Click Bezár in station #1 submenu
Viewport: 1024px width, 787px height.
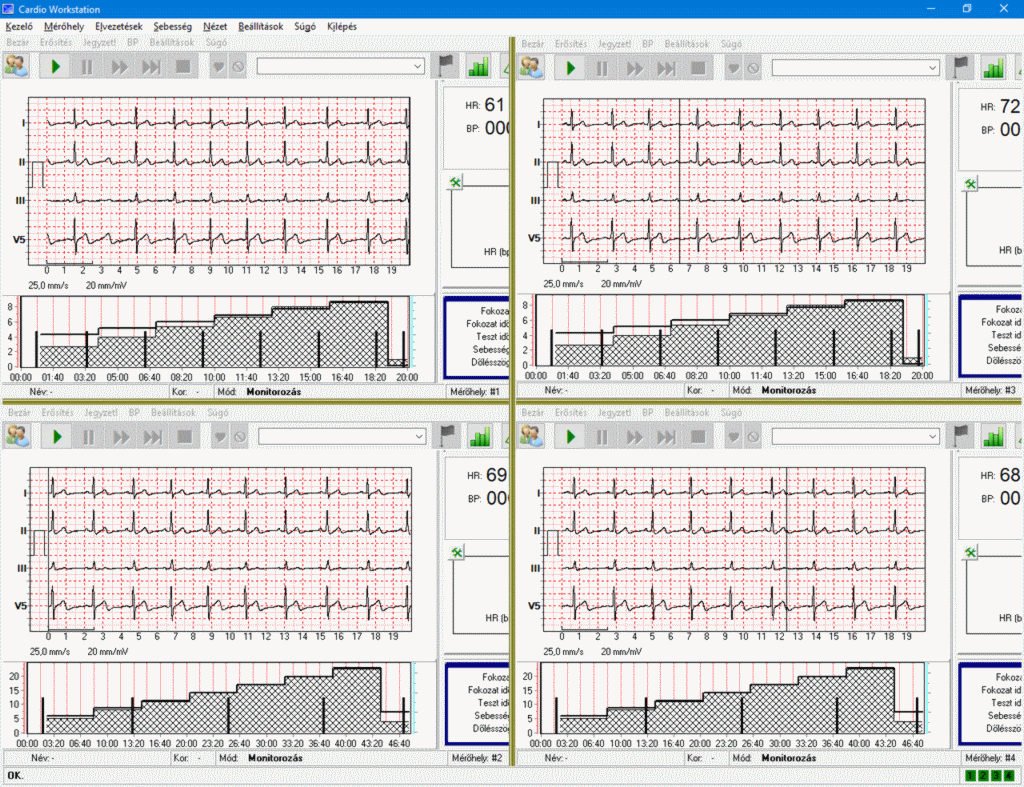point(18,42)
